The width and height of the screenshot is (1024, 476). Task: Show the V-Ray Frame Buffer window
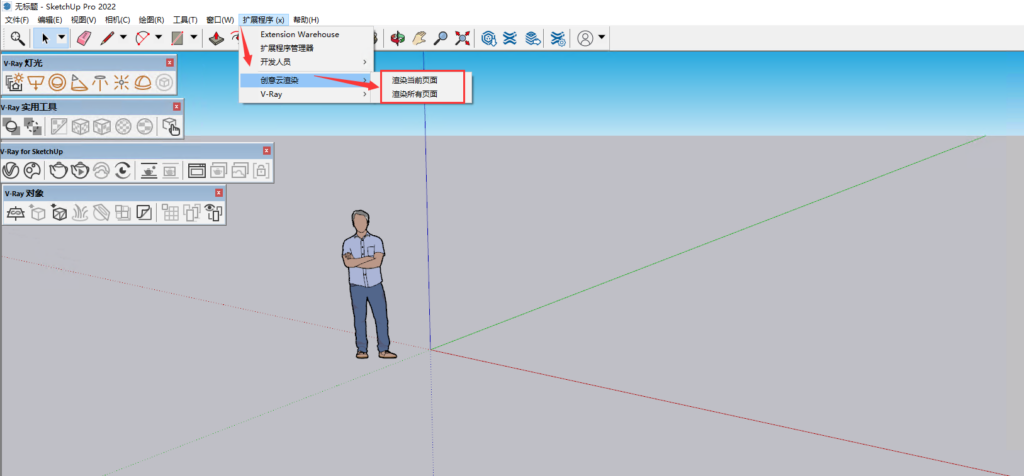pos(197,170)
